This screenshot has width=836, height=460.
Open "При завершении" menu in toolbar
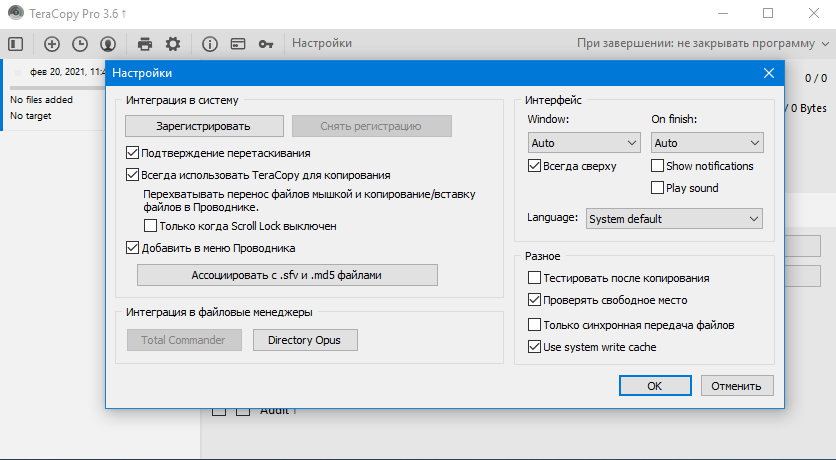pos(703,44)
